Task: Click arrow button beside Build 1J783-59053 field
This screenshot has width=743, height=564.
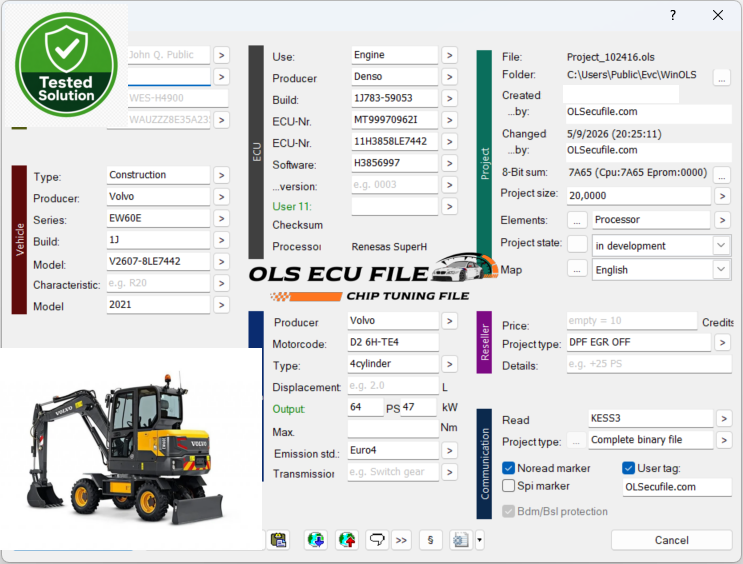Action: tap(449, 99)
